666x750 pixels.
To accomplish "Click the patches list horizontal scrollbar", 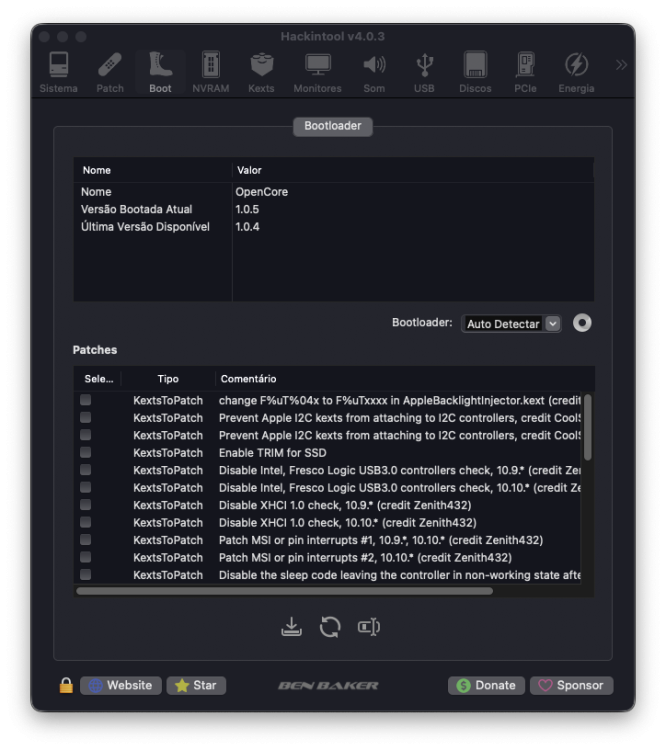I will 284,591.
